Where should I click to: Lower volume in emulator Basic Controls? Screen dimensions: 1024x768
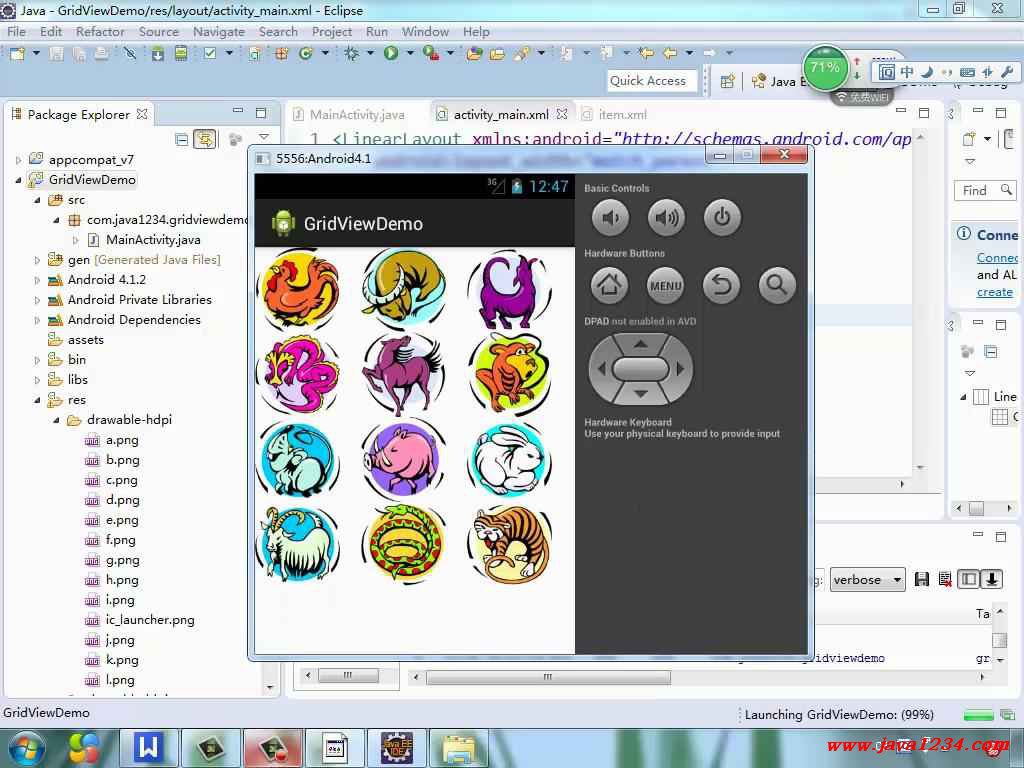tap(610, 217)
